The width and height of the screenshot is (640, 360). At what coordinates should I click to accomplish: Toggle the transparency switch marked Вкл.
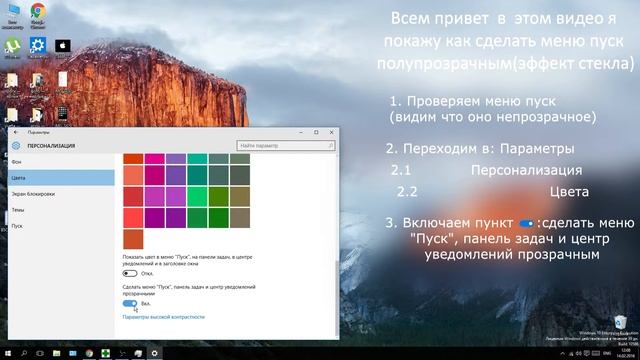[x=130, y=303]
